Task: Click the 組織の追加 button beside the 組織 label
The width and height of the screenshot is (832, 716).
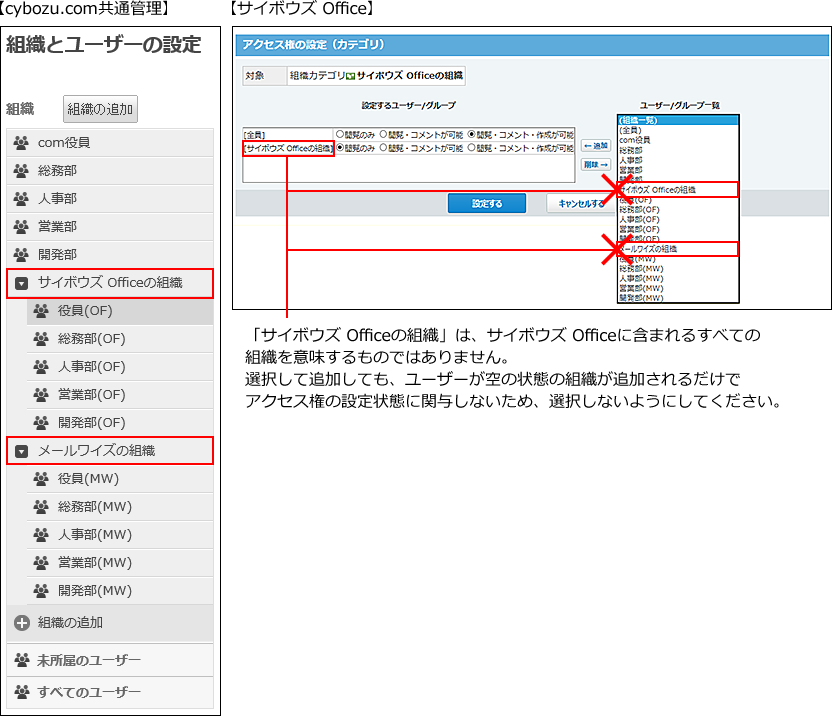Action: click(x=100, y=109)
